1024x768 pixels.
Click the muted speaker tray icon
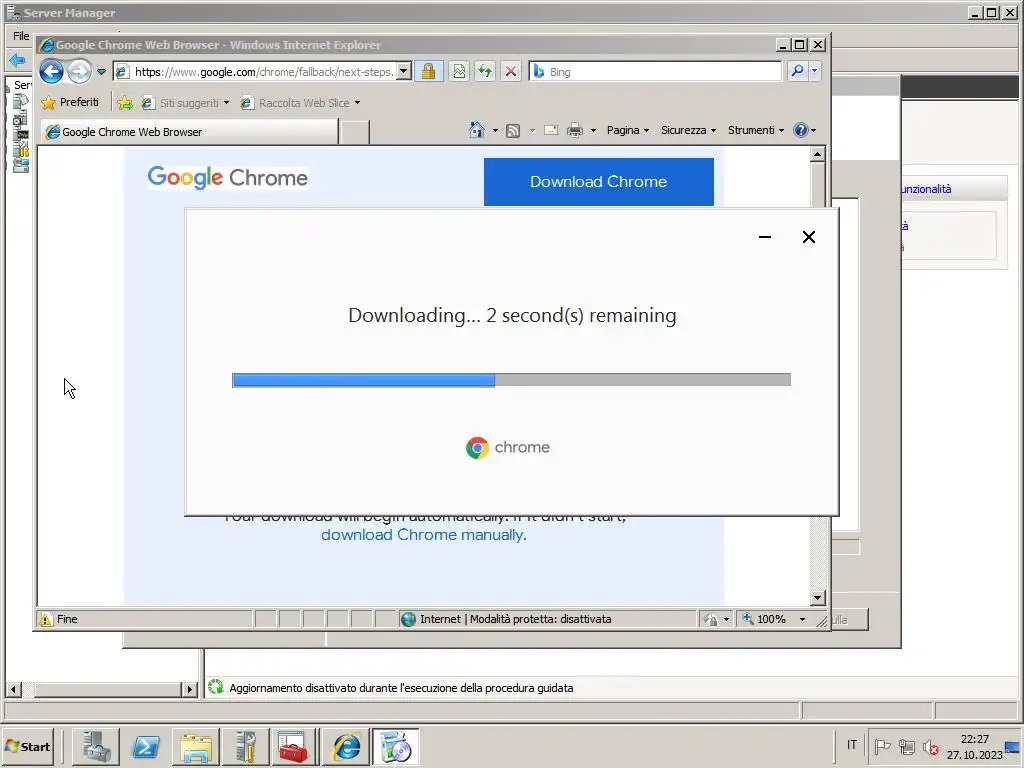click(931, 747)
